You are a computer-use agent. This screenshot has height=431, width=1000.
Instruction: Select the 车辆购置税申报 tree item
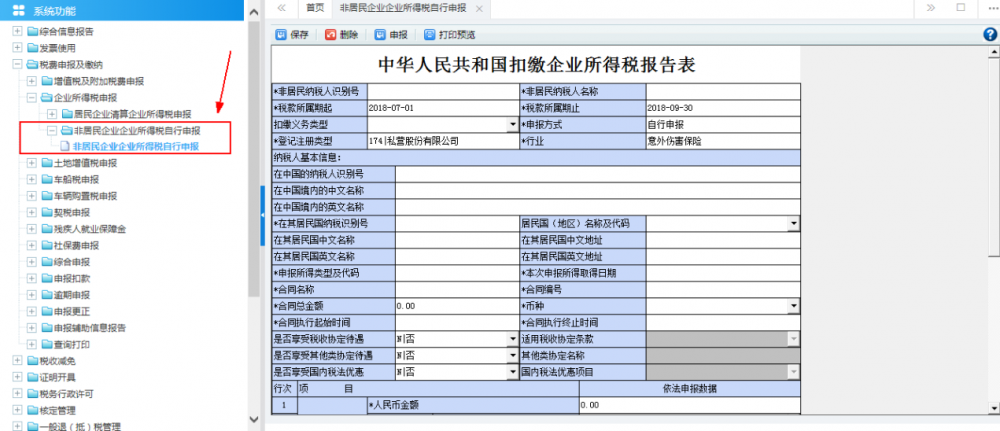pyautogui.click(x=85, y=196)
